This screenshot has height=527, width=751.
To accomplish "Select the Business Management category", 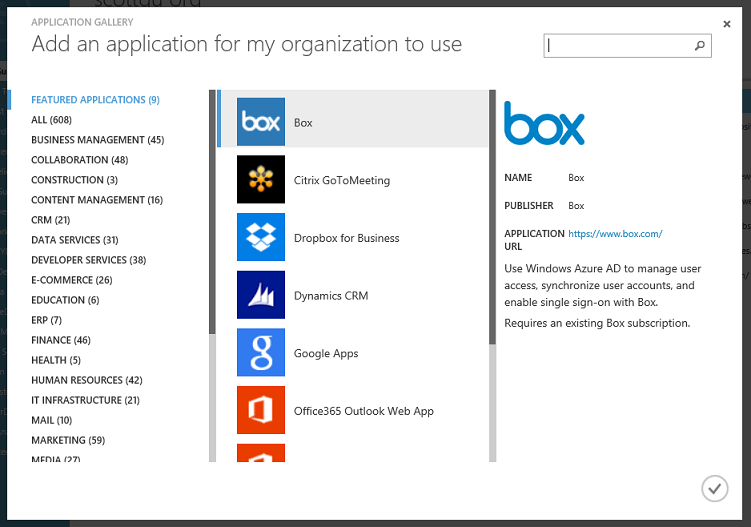I will (x=97, y=140).
